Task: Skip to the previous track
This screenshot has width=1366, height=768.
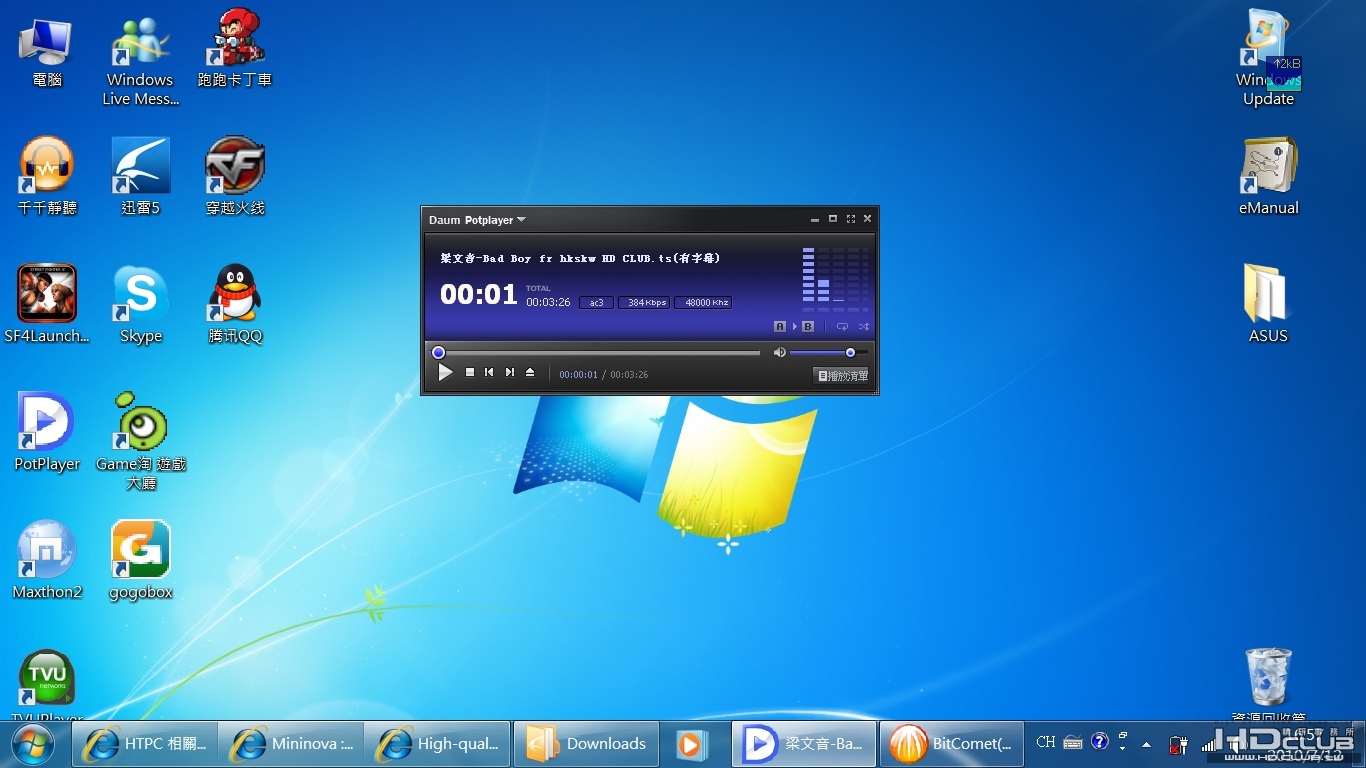Action: pos(489,372)
